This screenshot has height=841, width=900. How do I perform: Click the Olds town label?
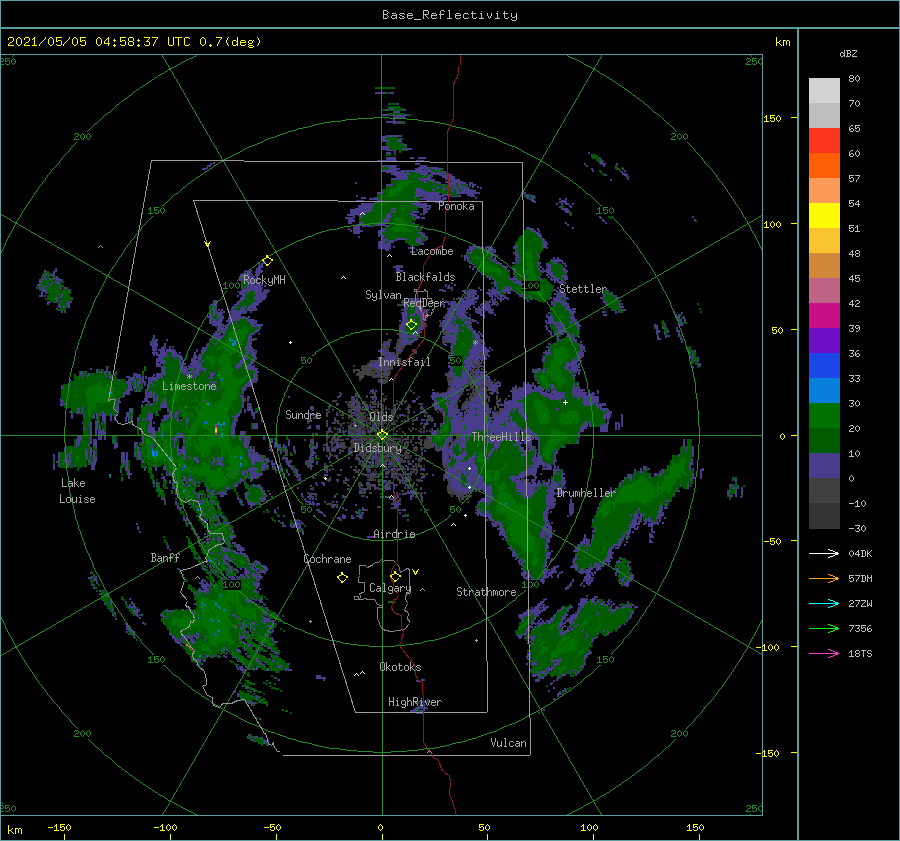[x=381, y=417]
